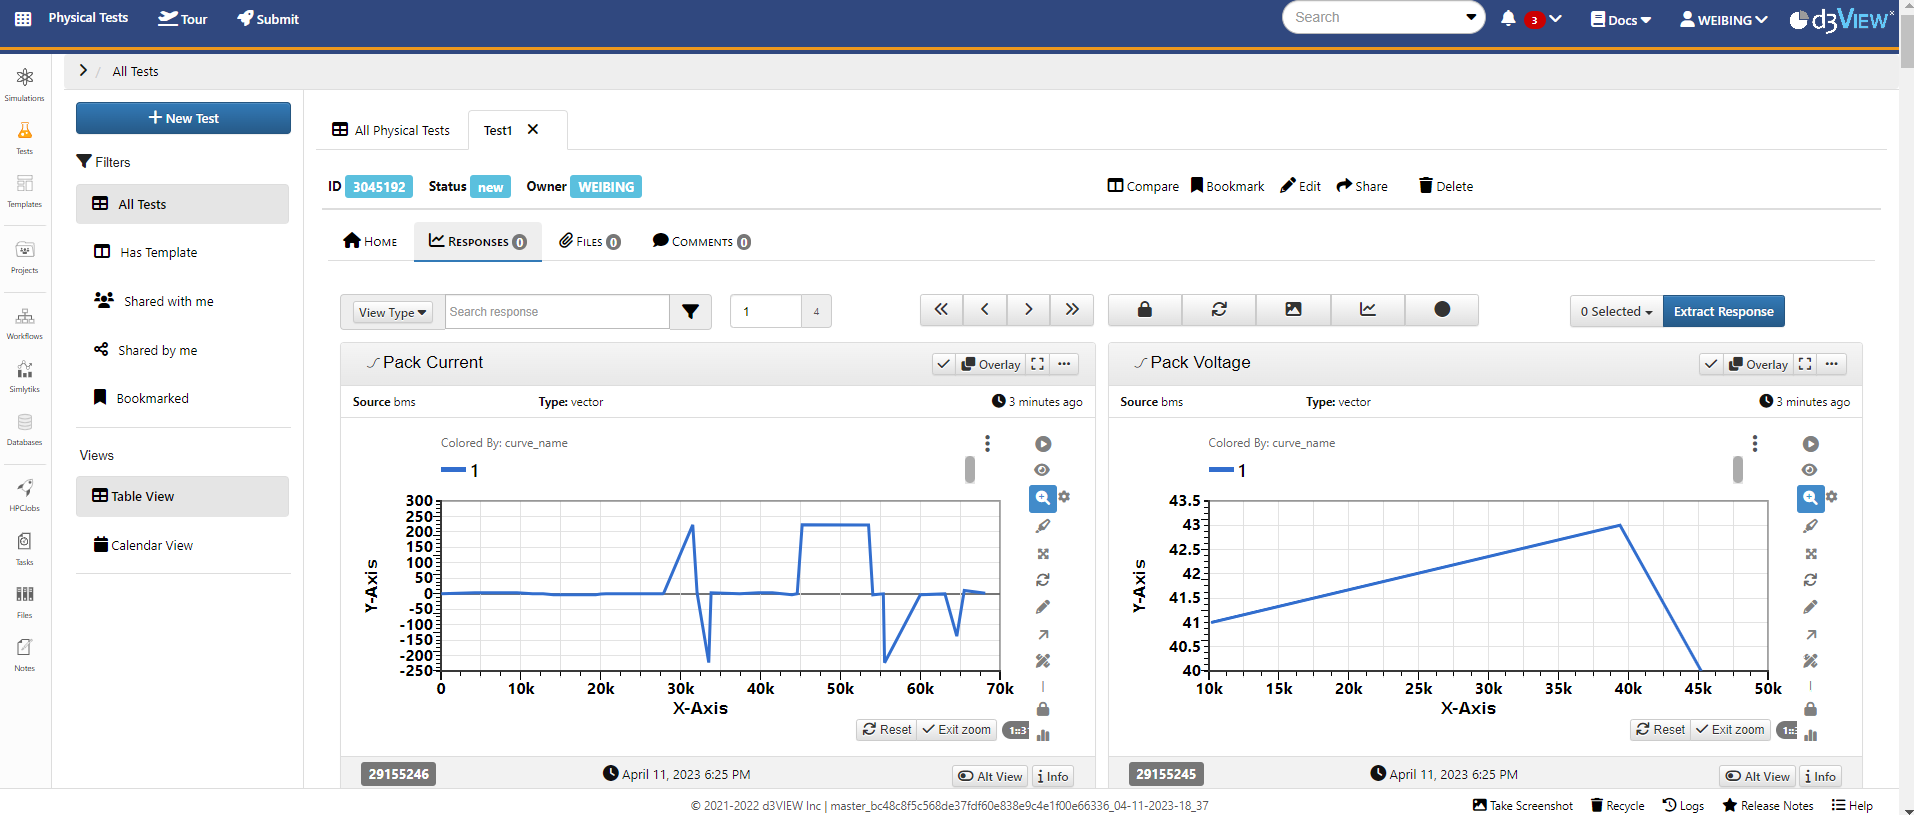This screenshot has width=1914, height=815.
Task: Open the top Search dropdown arrow
Action: pyautogui.click(x=1471, y=17)
